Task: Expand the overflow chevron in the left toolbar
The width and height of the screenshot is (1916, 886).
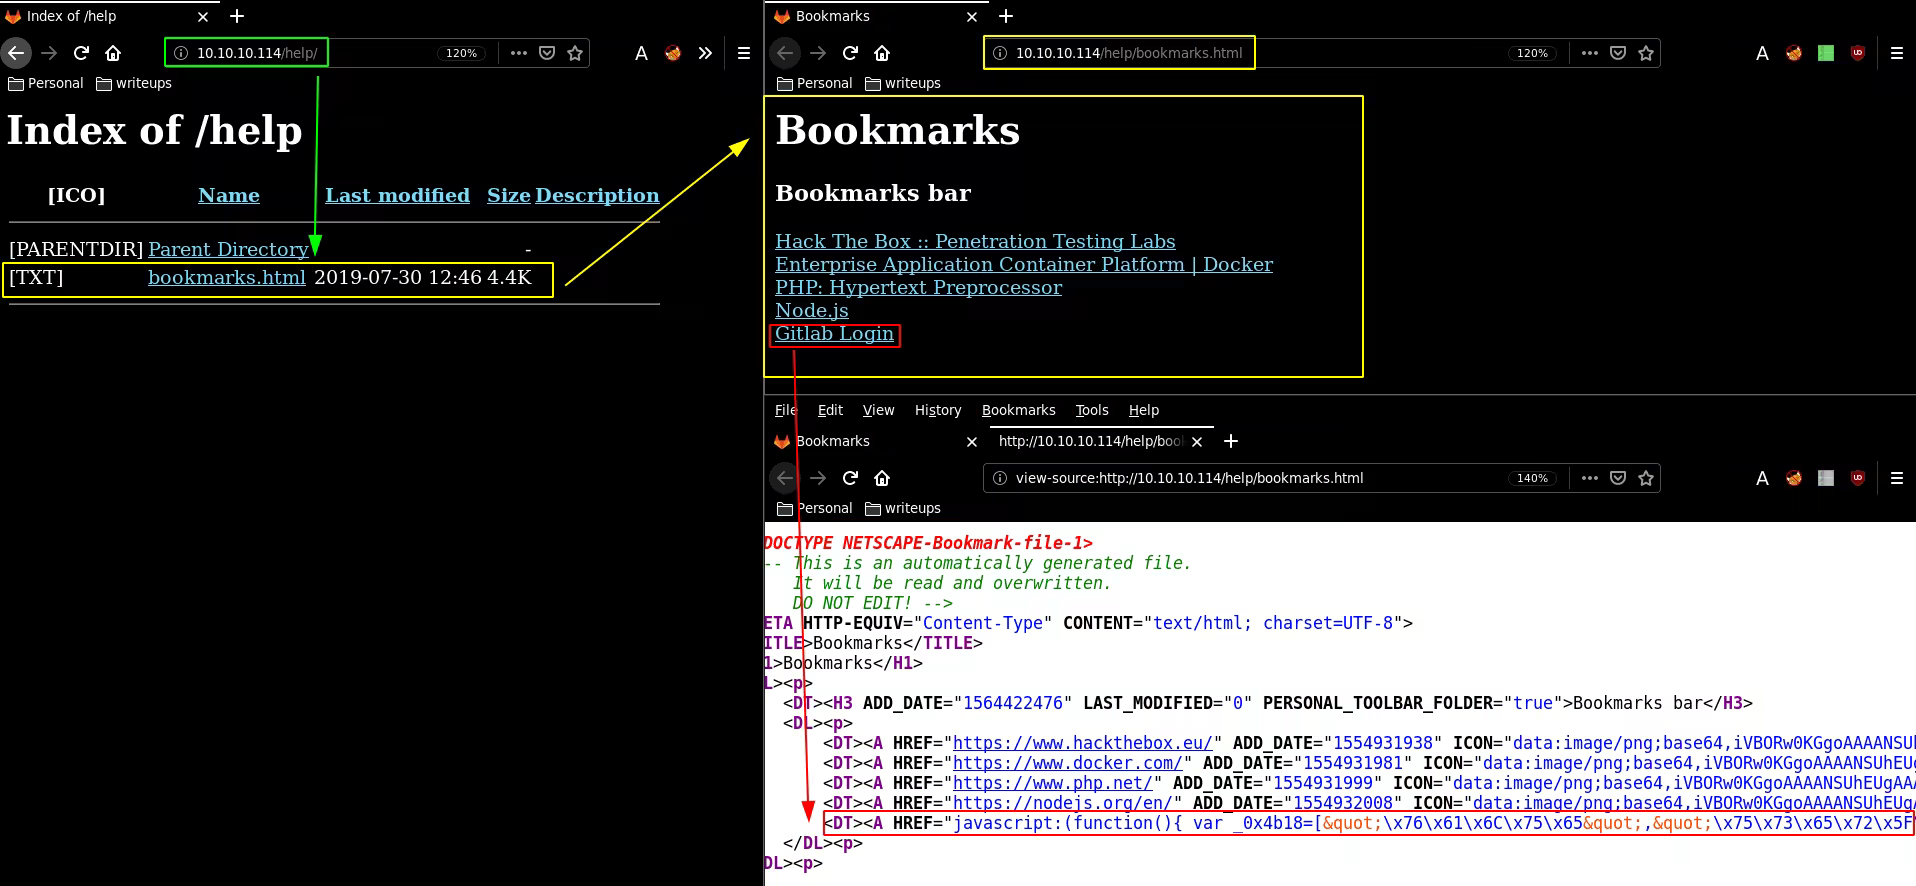Action: 705,53
